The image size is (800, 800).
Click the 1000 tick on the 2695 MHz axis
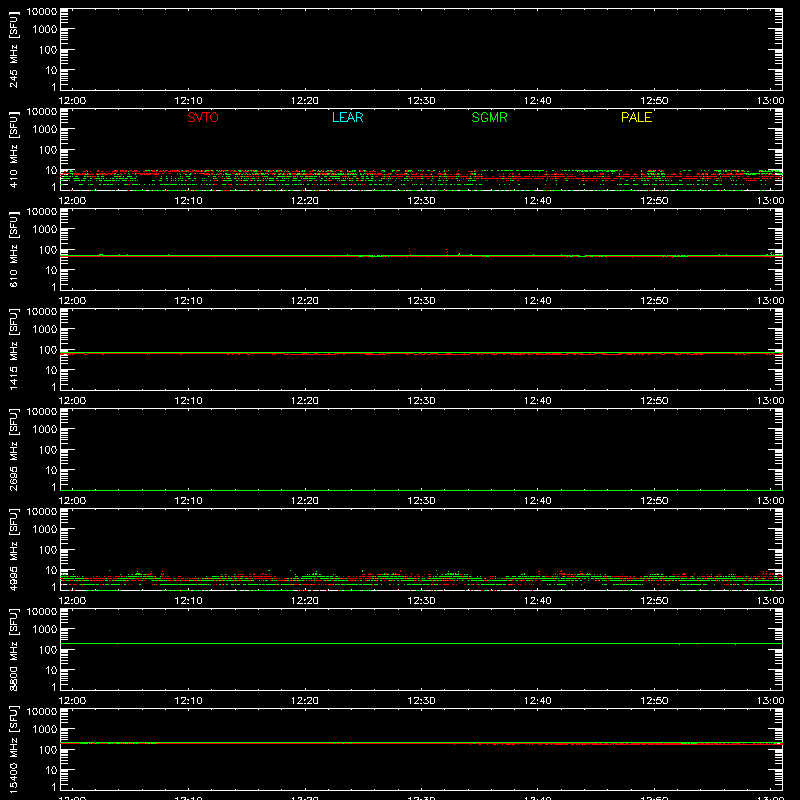[x=45, y=430]
